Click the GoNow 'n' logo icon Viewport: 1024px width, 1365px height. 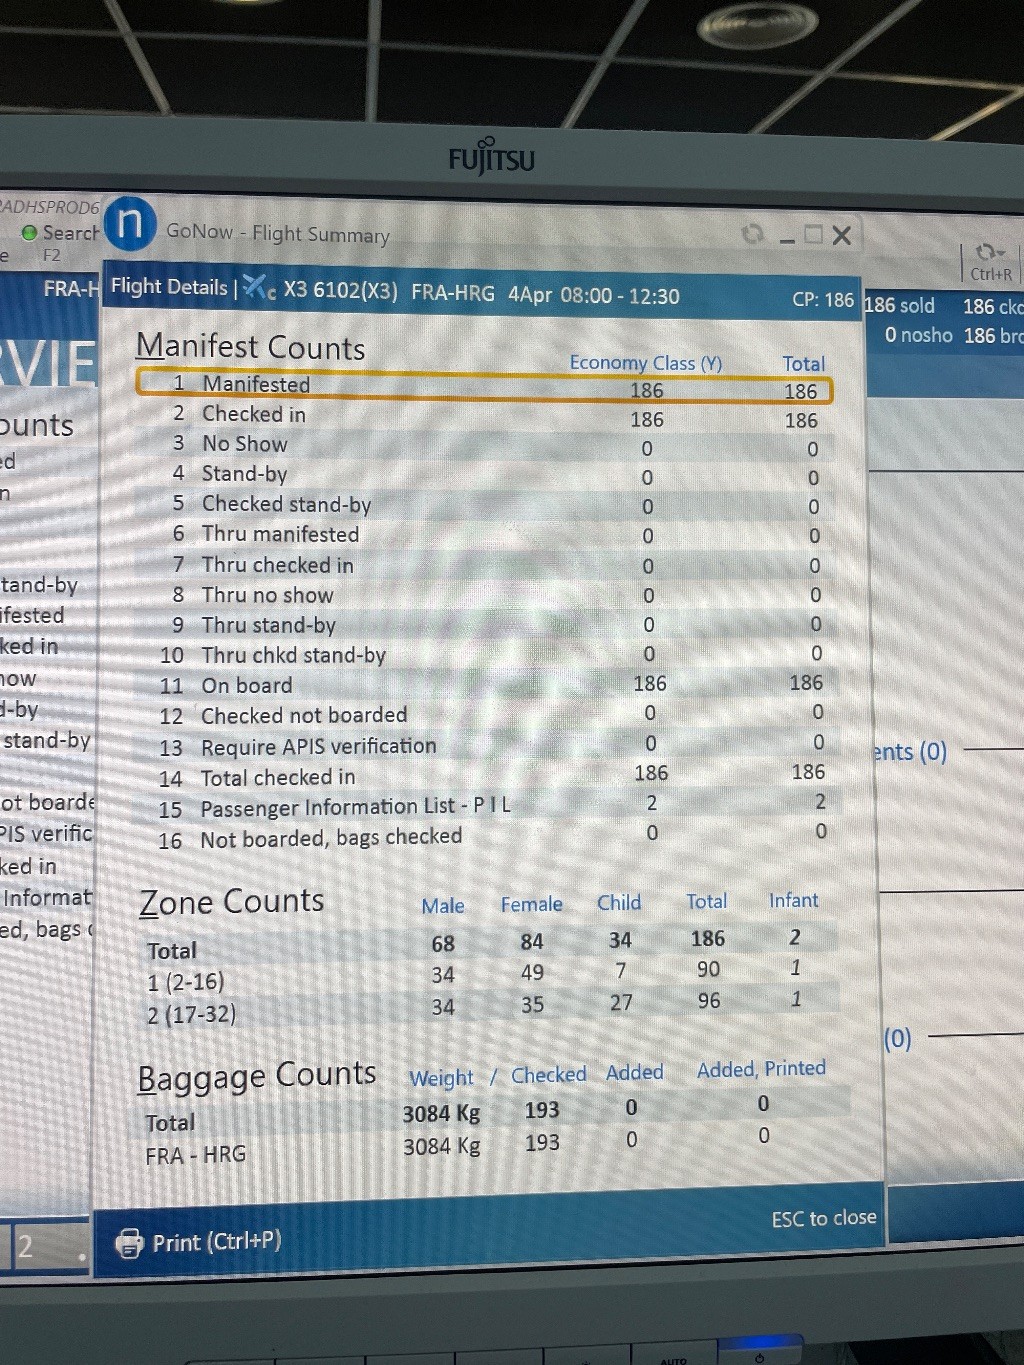coord(130,224)
